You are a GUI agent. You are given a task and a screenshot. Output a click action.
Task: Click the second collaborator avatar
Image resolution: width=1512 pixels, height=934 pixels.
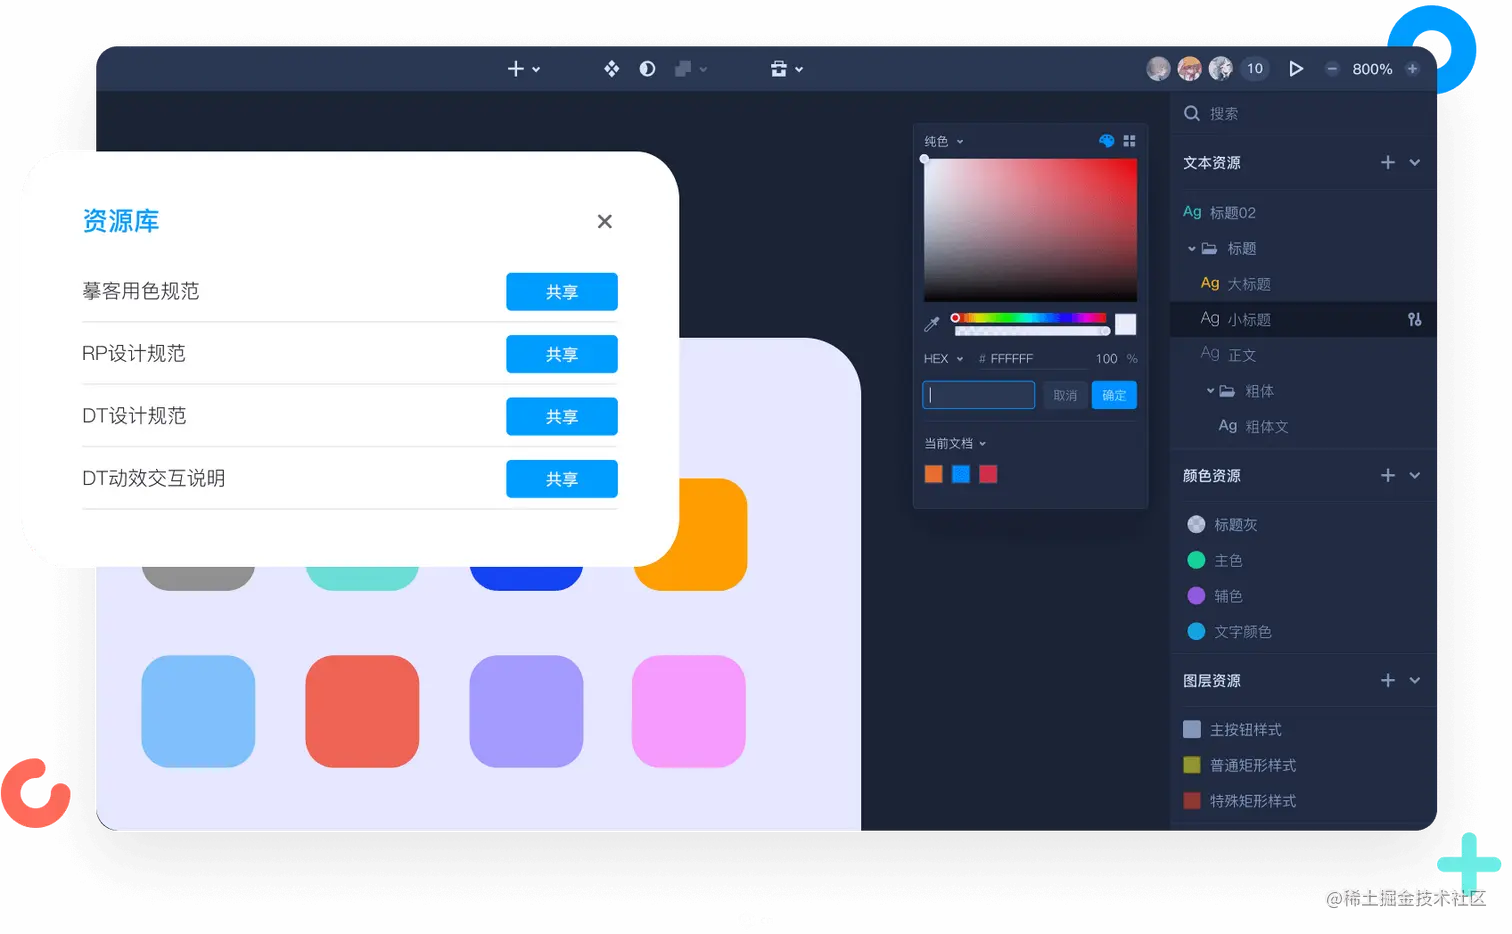[1189, 68]
